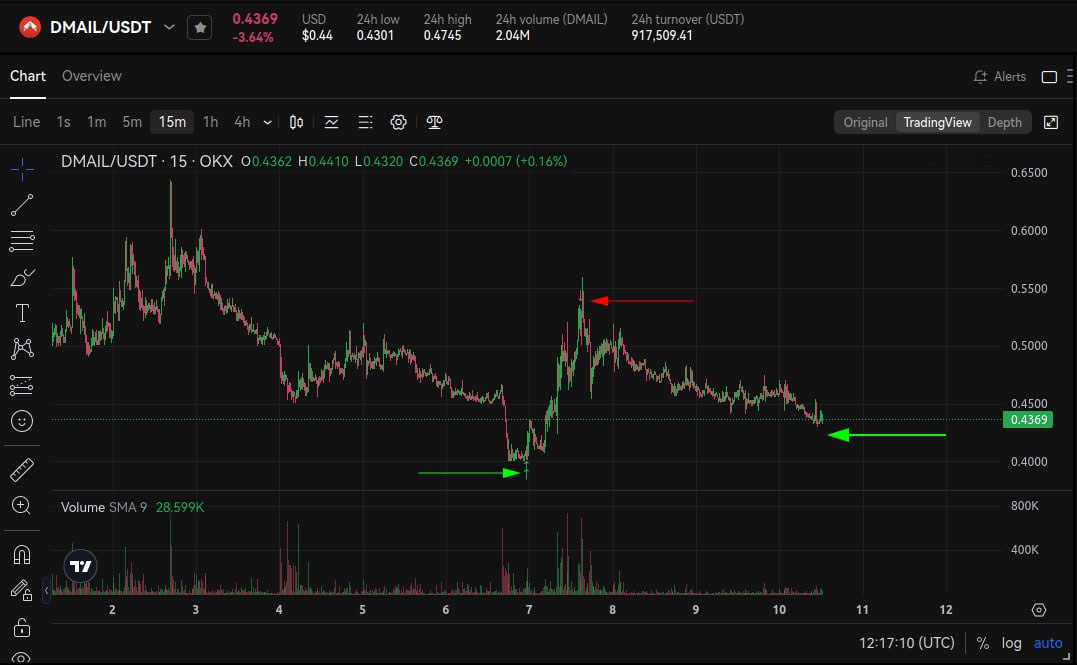This screenshot has width=1077, height=665.
Task: Click the 24h volume value 2.04M
Action: pos(512,35)
